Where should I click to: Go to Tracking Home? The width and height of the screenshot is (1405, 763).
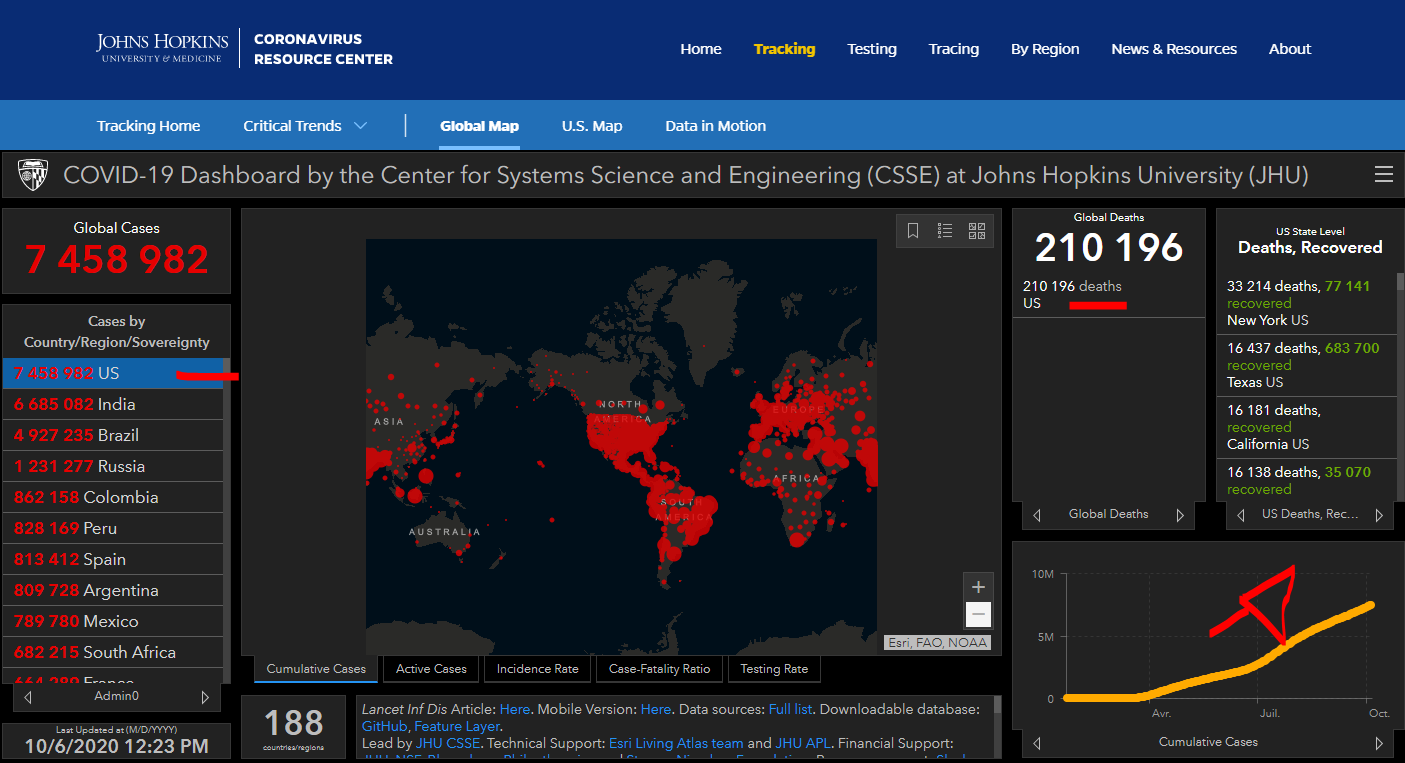148,126
